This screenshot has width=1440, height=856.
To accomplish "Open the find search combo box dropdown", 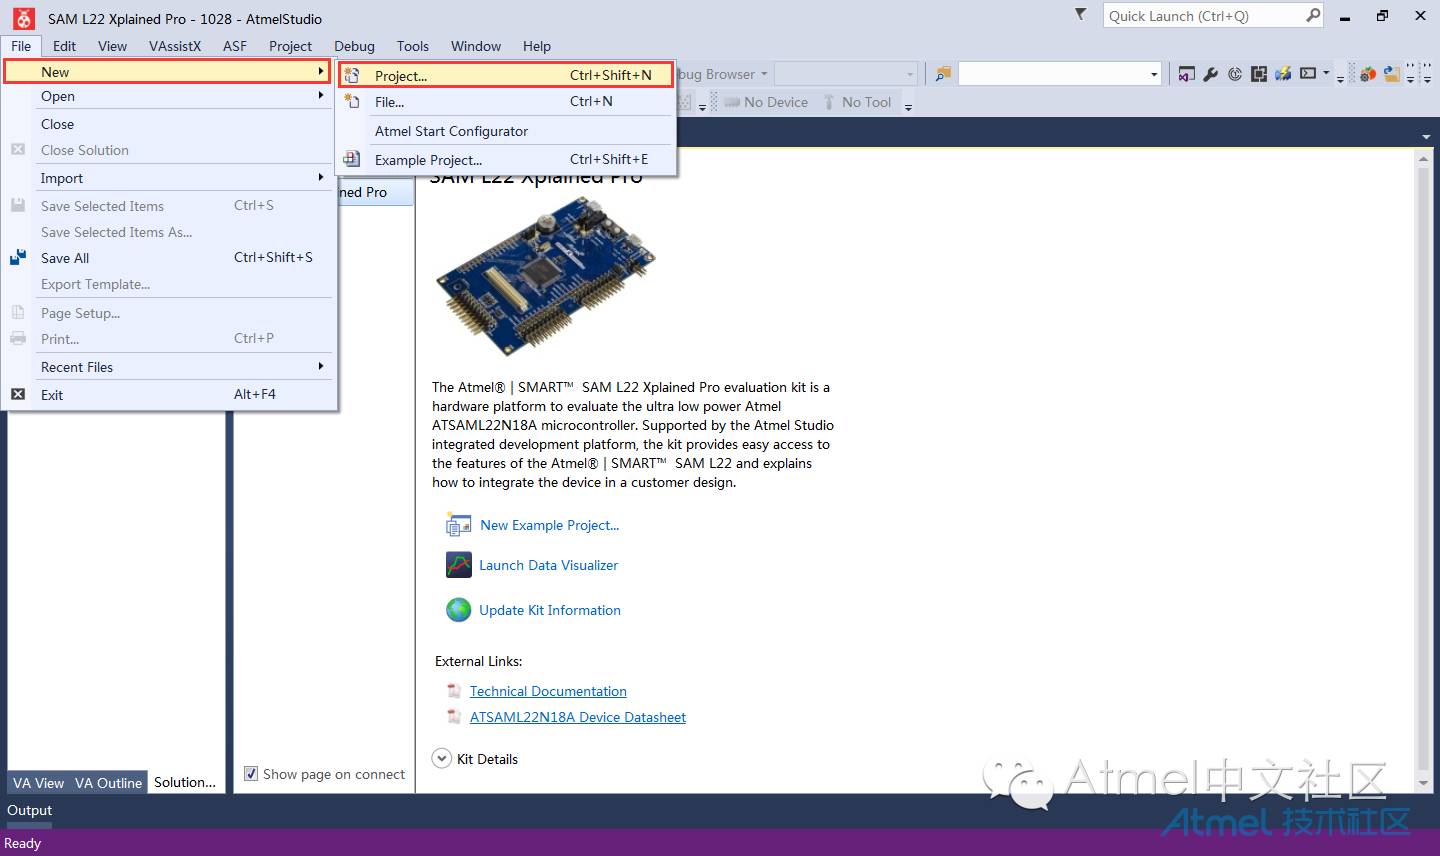I will [1154, 74].
